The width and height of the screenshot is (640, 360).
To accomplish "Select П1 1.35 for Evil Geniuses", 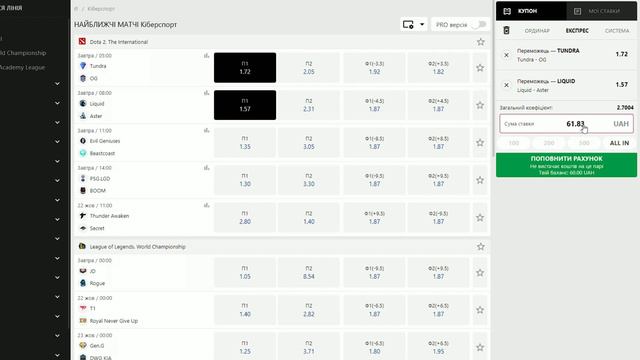I will [245, 143].
